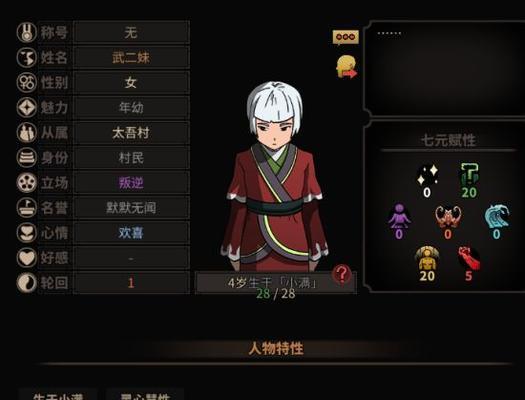Viewport: 525px width, 400px height.
Task: Click the golden head swap character icon
Action: coord(347,67)
